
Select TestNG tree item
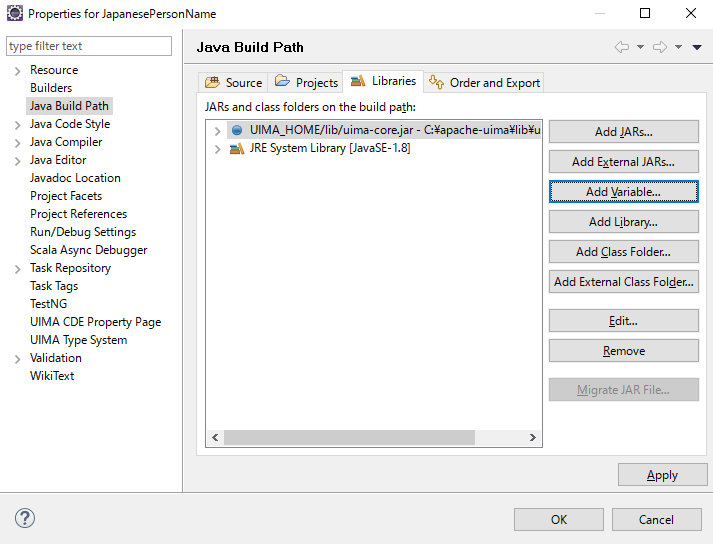click(48, 304)
